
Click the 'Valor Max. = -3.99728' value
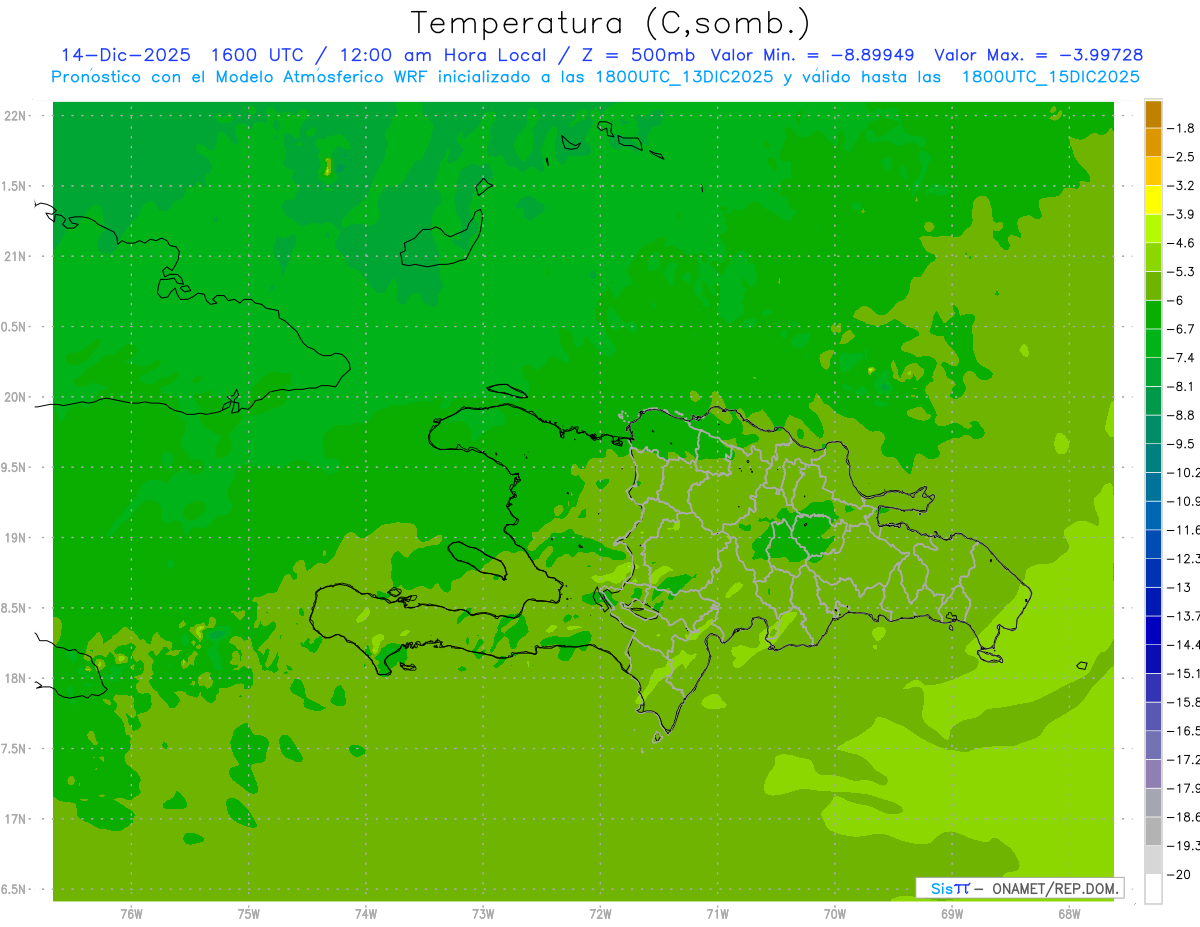click(1039, 55)
